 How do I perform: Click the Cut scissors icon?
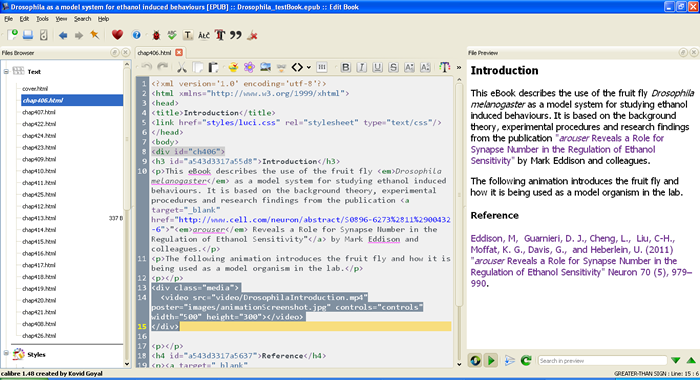pyautogui.click(x=181, y=67)
